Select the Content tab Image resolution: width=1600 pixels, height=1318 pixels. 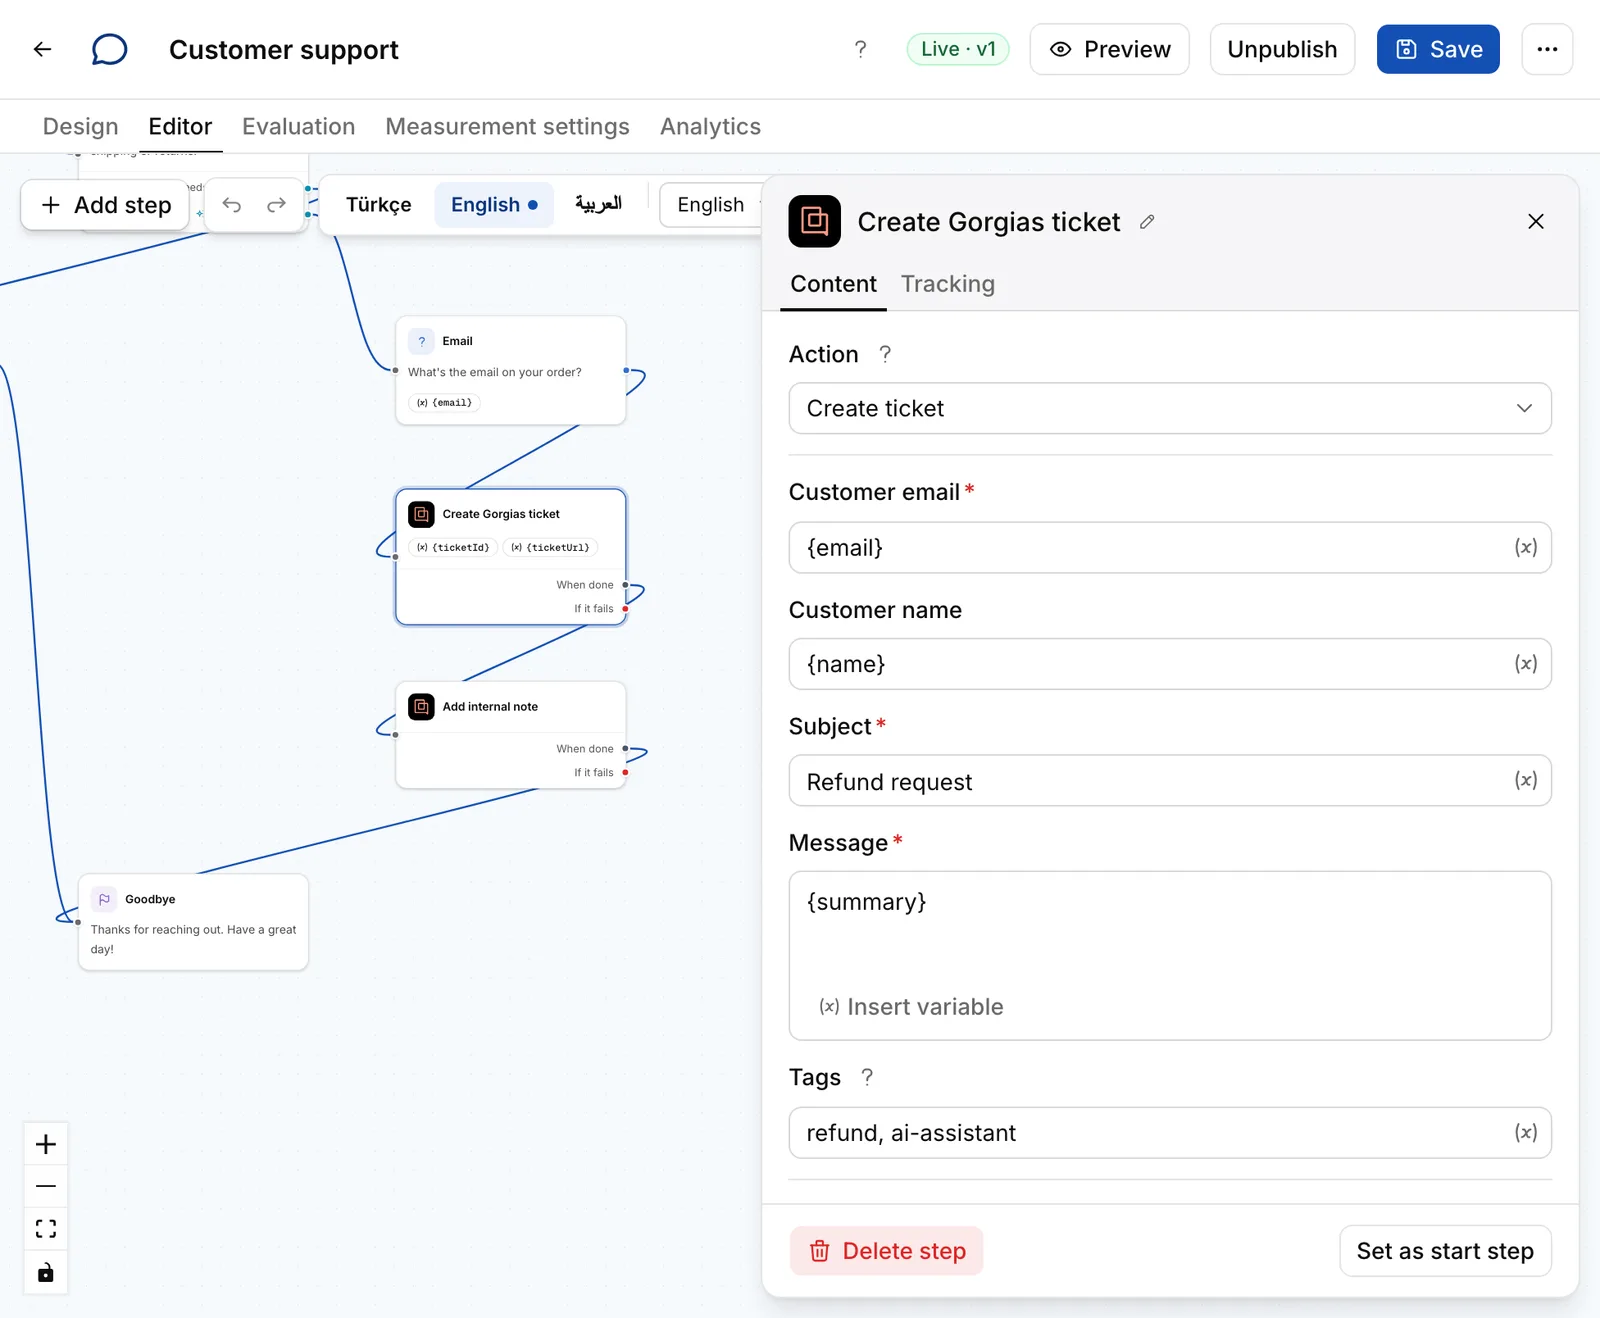pyautogui.click(x=833, y=284)
